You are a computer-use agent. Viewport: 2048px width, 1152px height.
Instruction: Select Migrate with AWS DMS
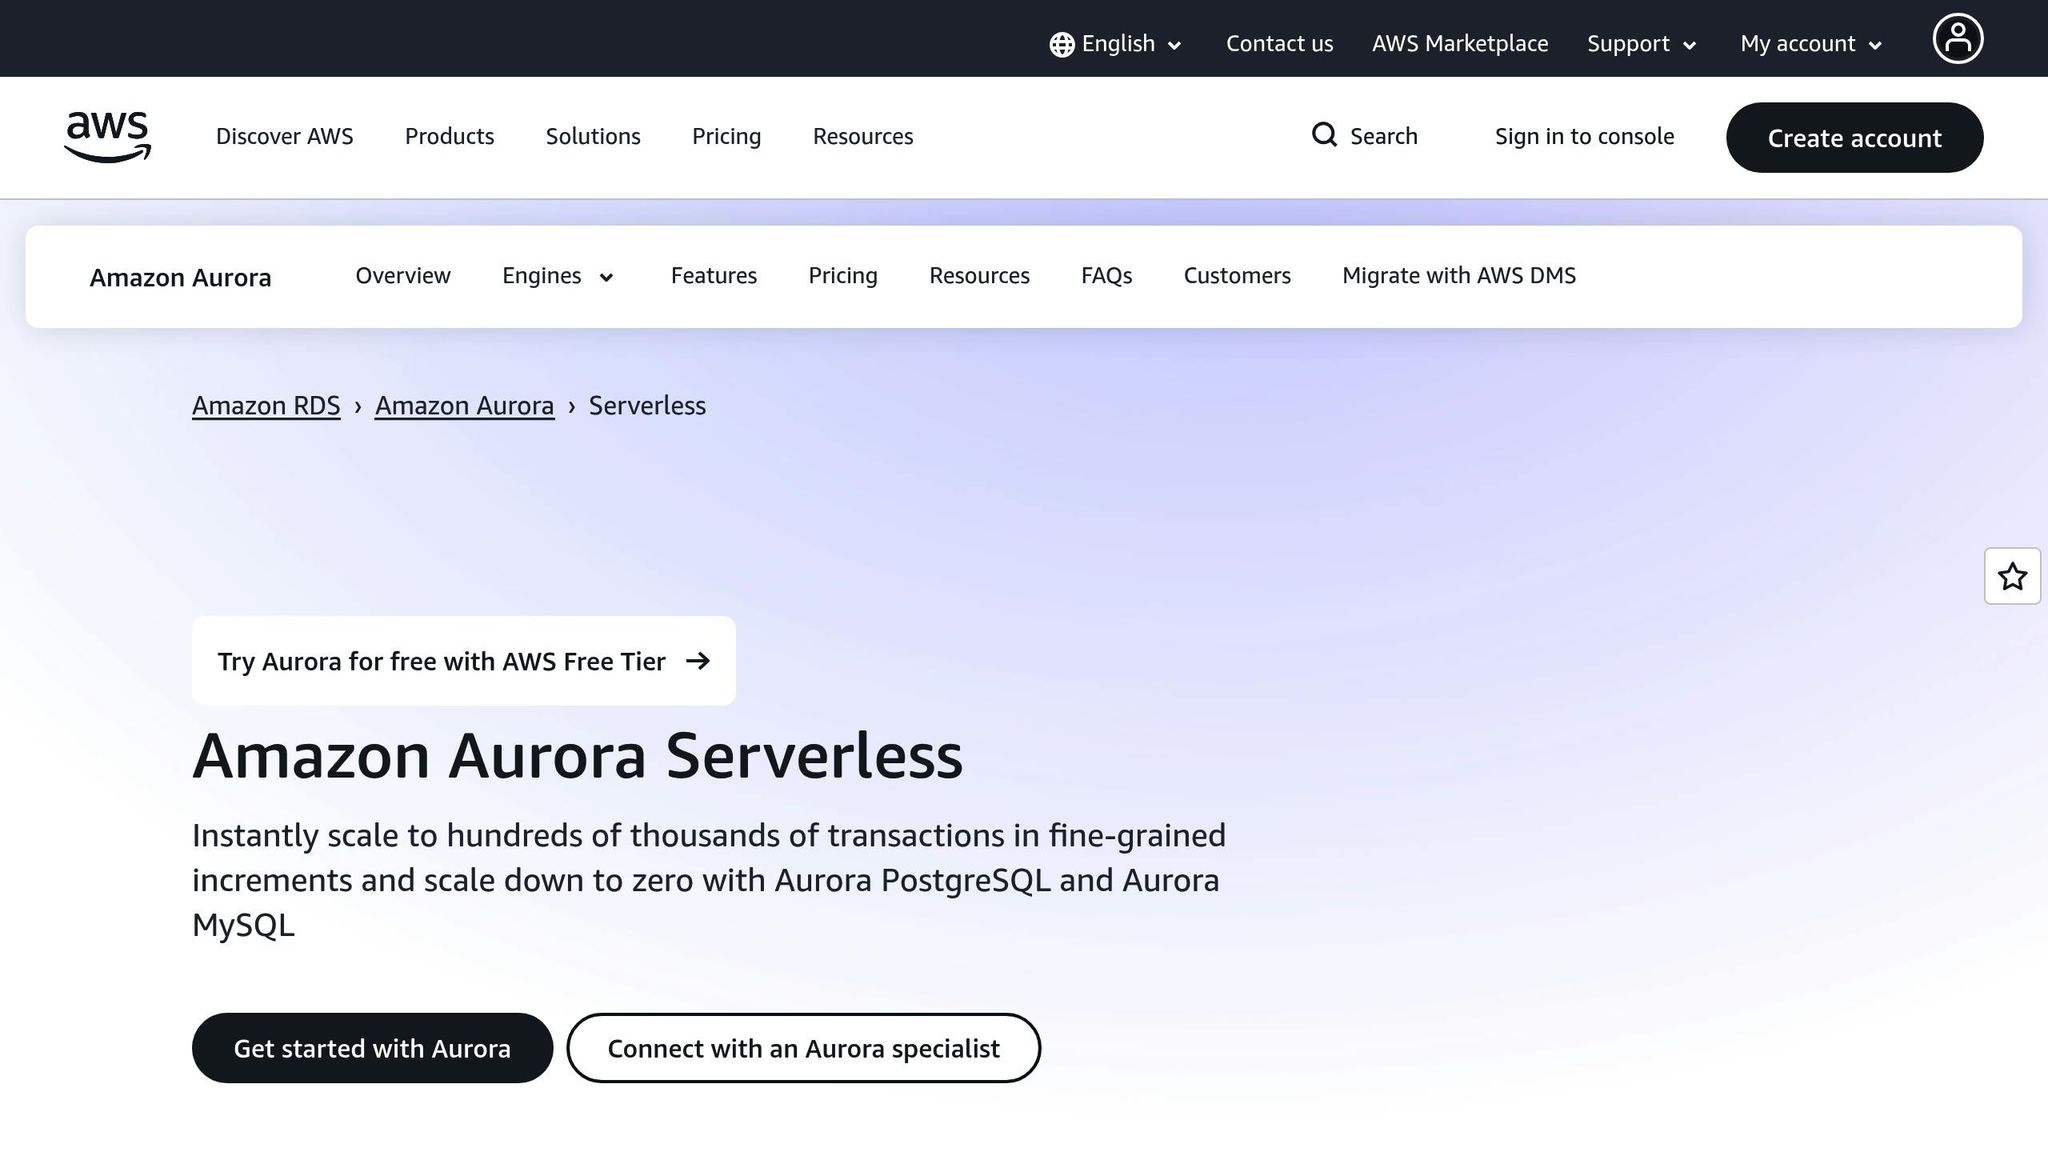coord(1458,276)
